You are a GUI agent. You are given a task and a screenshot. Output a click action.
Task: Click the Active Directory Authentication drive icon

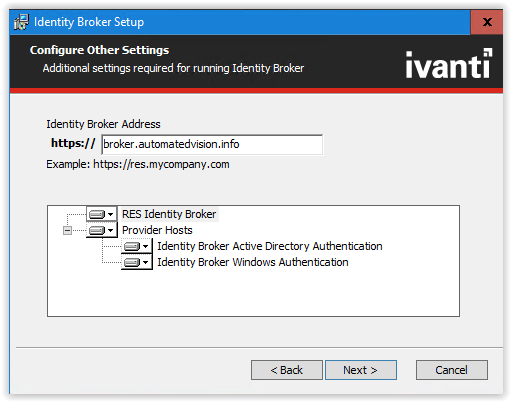(132, 246)
